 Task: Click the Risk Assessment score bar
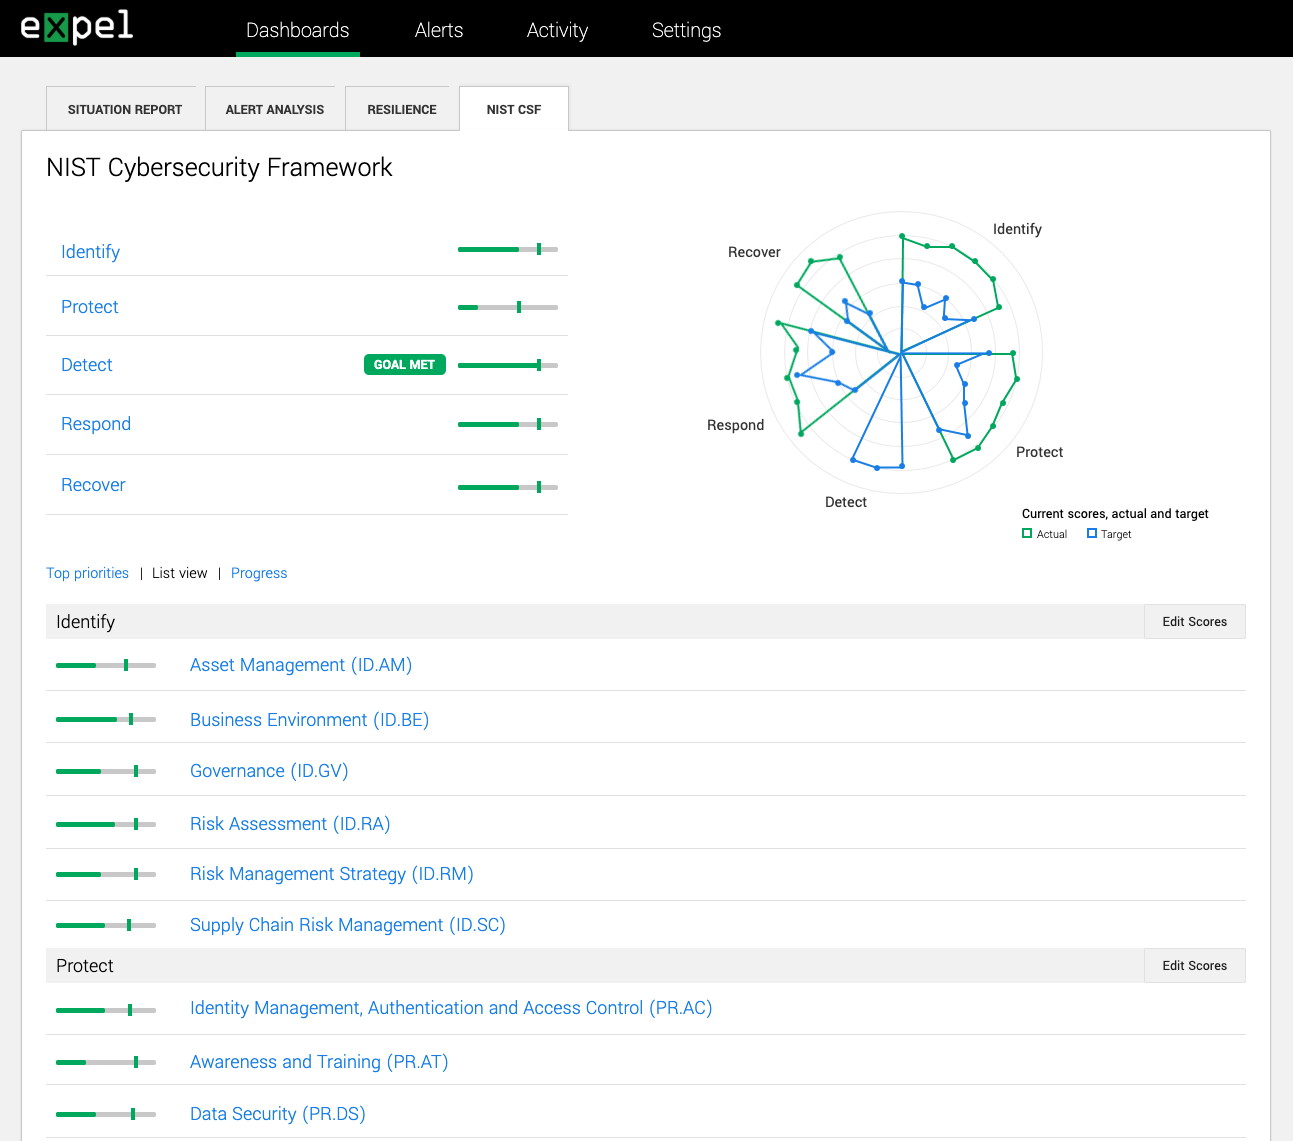tap(106, 824)
